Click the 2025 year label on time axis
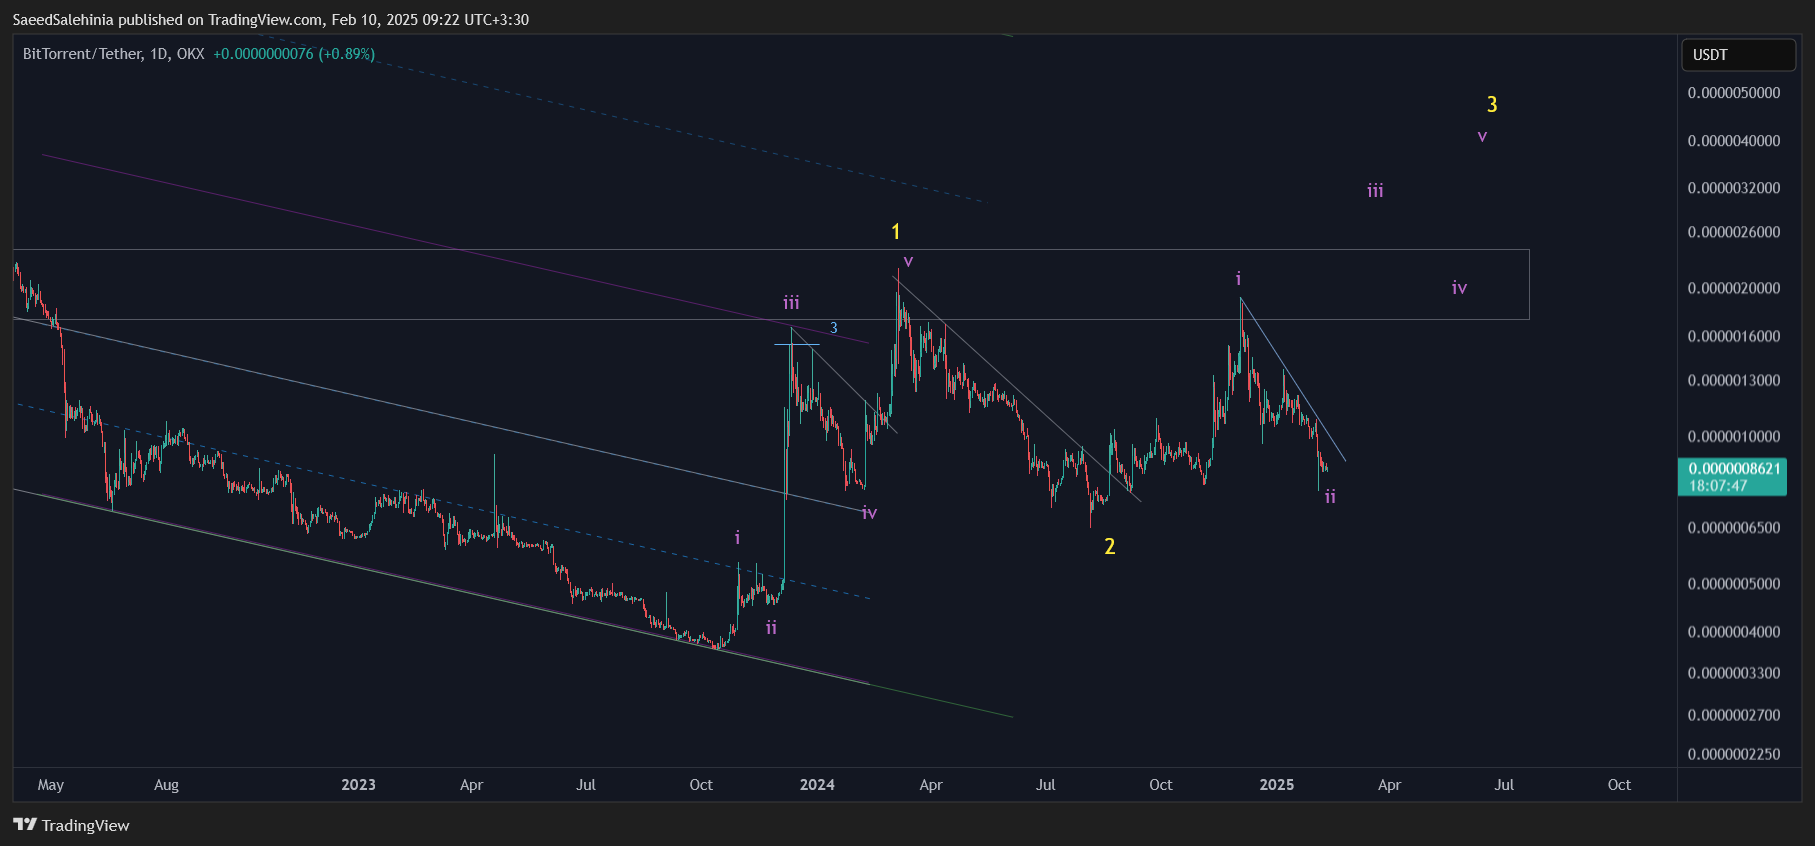Viewport: 1815px width, 846px height. point(1277,785)
